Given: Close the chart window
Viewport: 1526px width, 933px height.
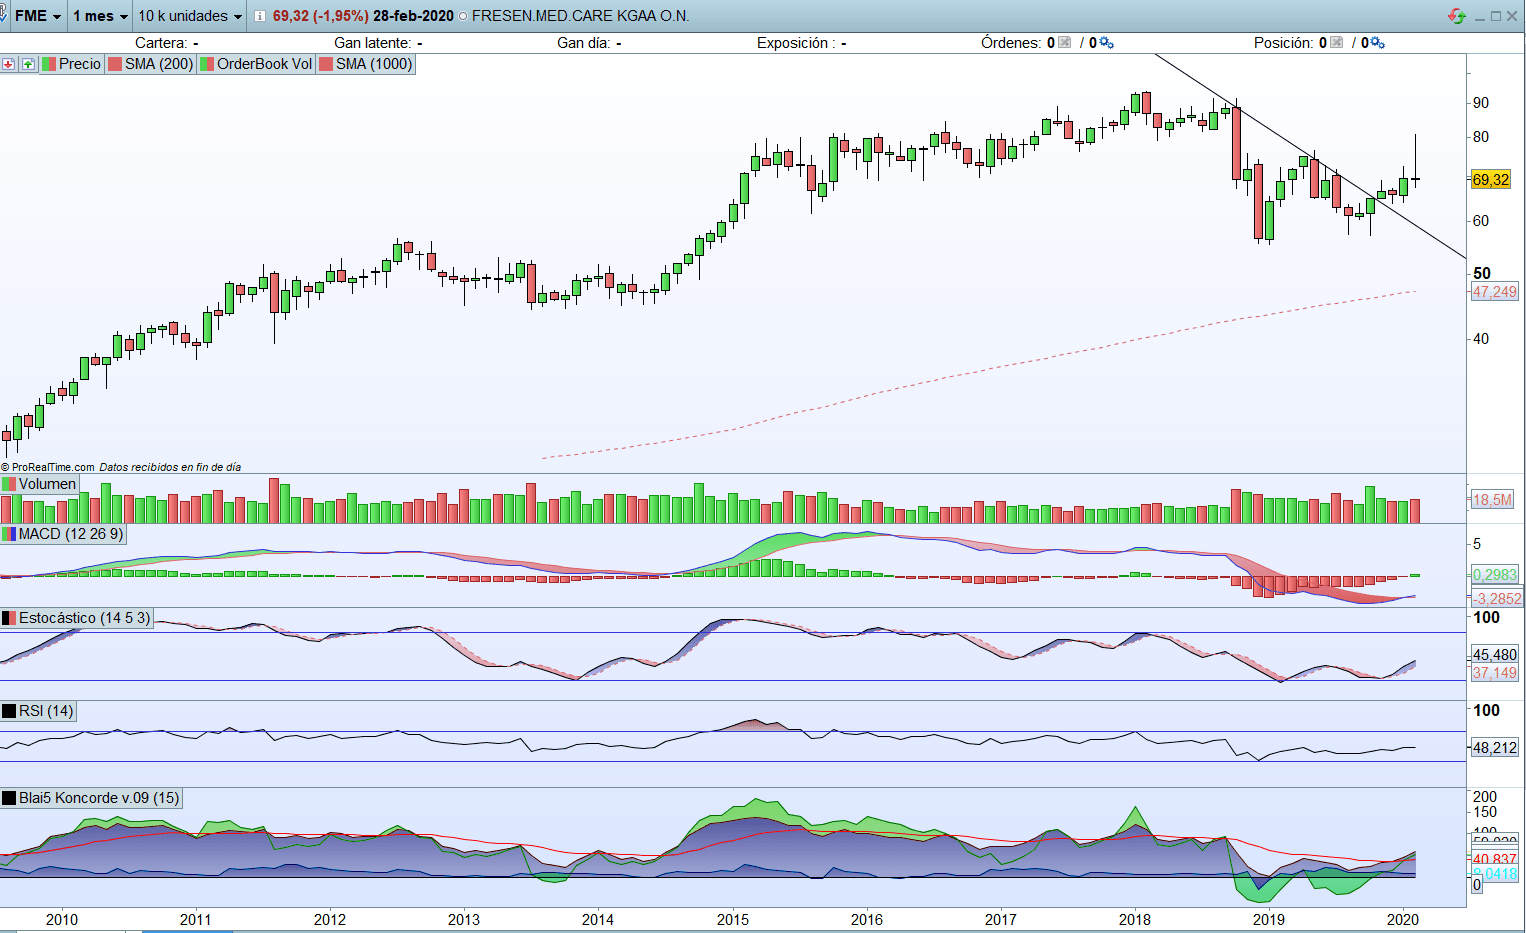Looking at the screenshot, I should tap(1512, 16).
